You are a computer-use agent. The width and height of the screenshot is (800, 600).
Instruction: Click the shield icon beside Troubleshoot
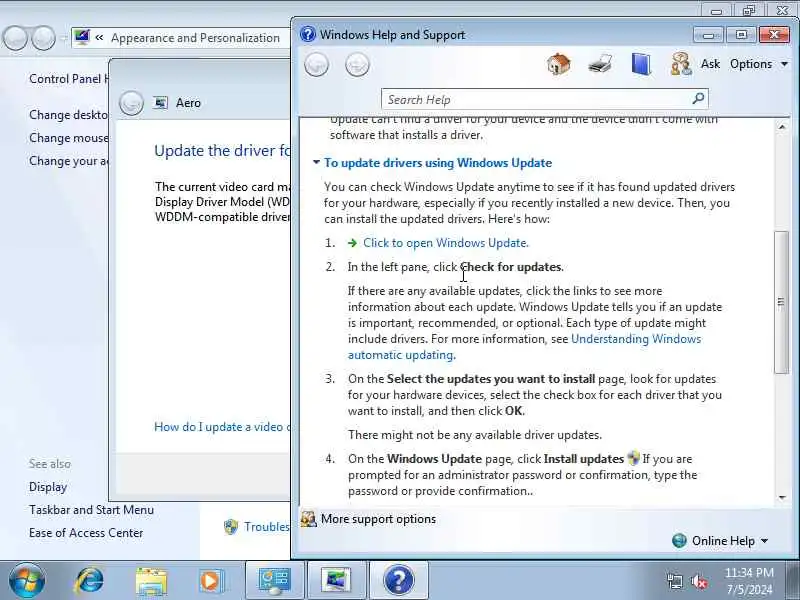click(x=231, y=527)
